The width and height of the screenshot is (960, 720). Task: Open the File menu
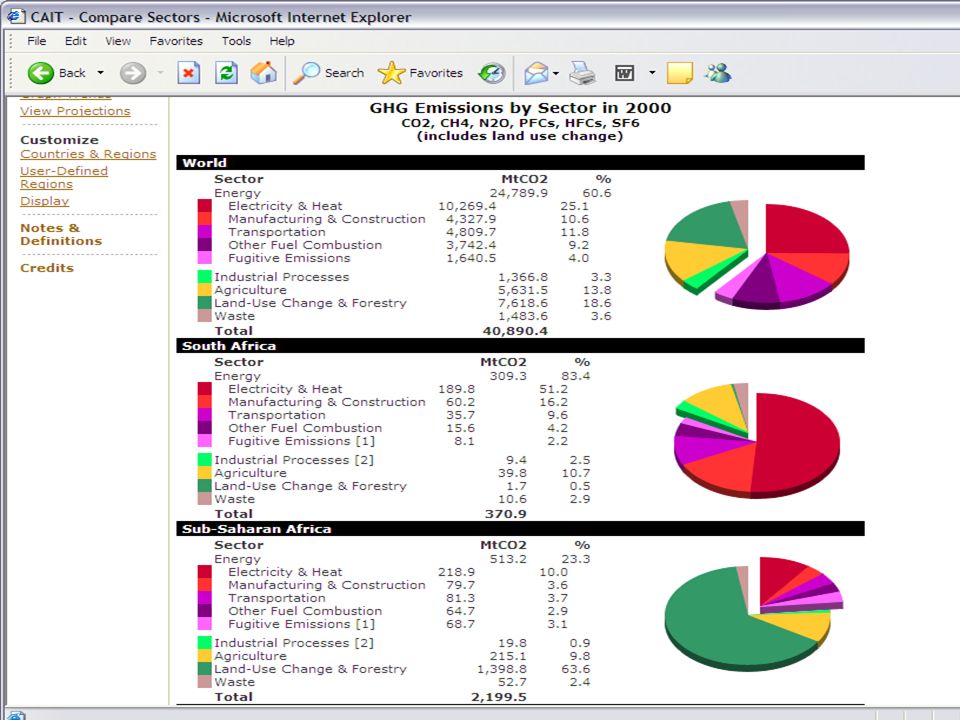click(36, 41)
